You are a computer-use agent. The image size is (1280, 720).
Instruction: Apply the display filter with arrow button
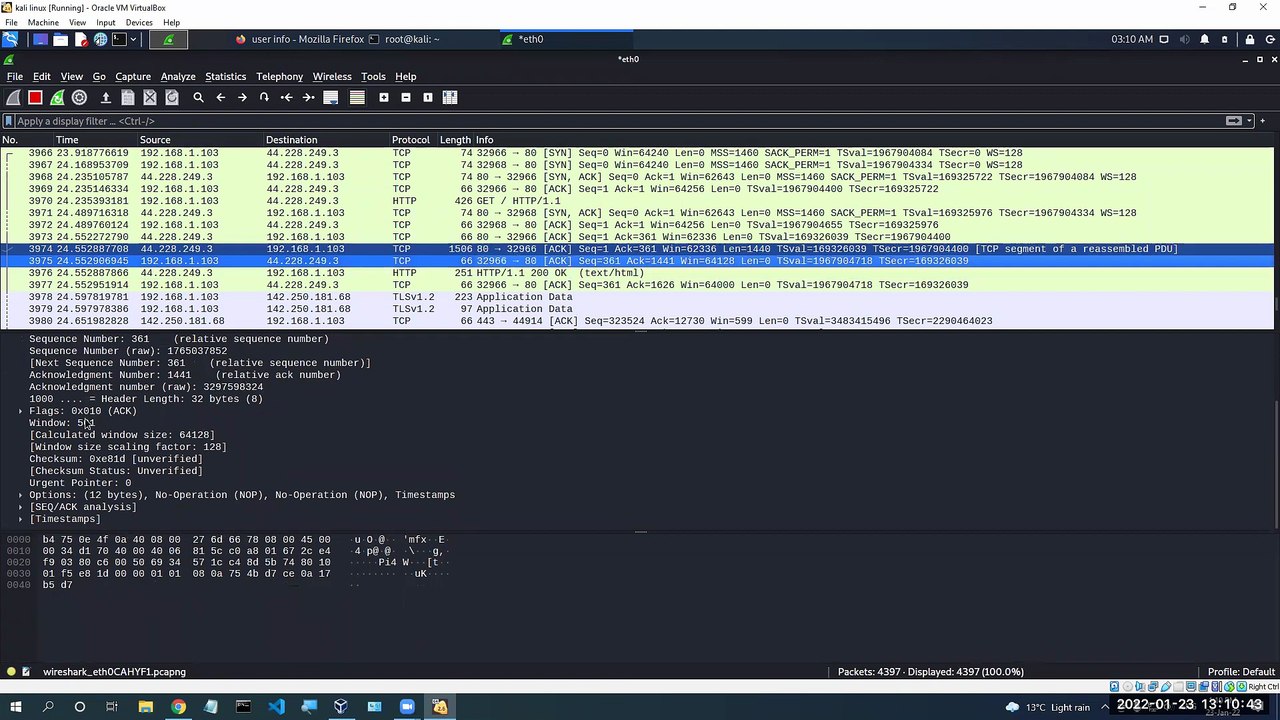point(1235,121)
